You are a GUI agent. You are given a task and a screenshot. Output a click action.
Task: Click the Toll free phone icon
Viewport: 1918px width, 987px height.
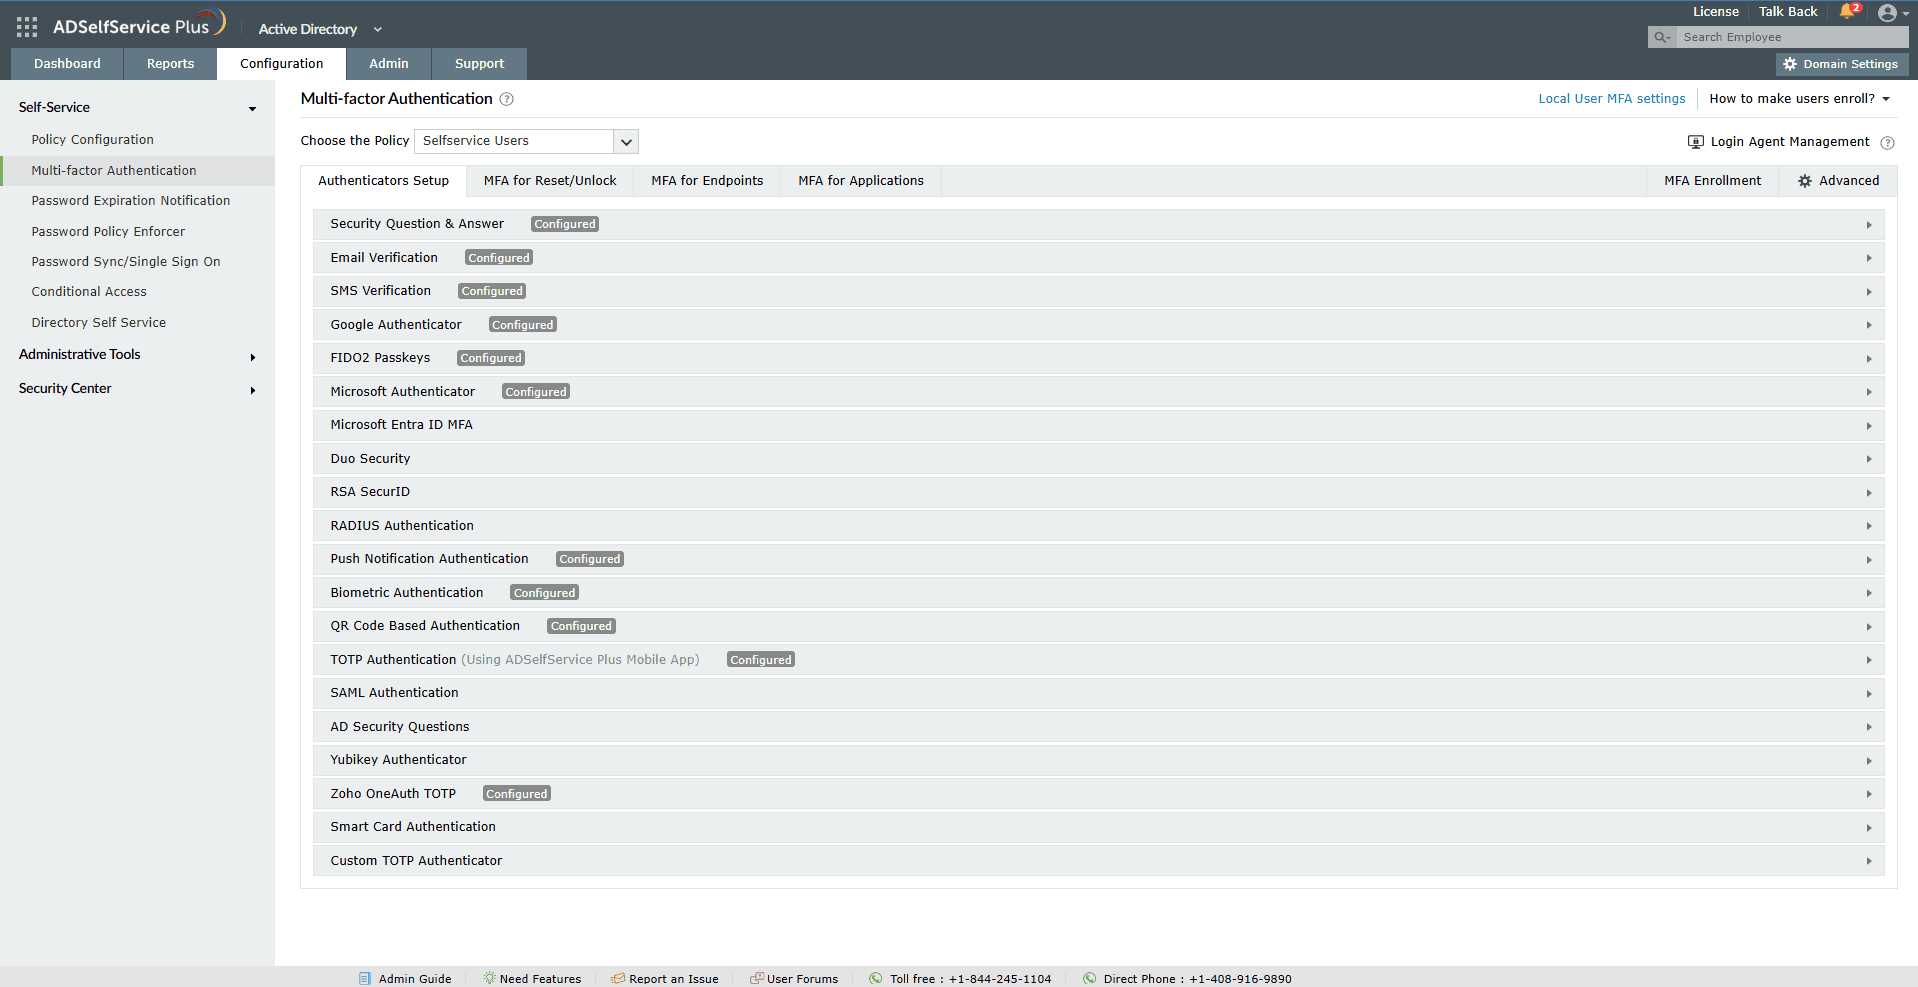(876, 978)
